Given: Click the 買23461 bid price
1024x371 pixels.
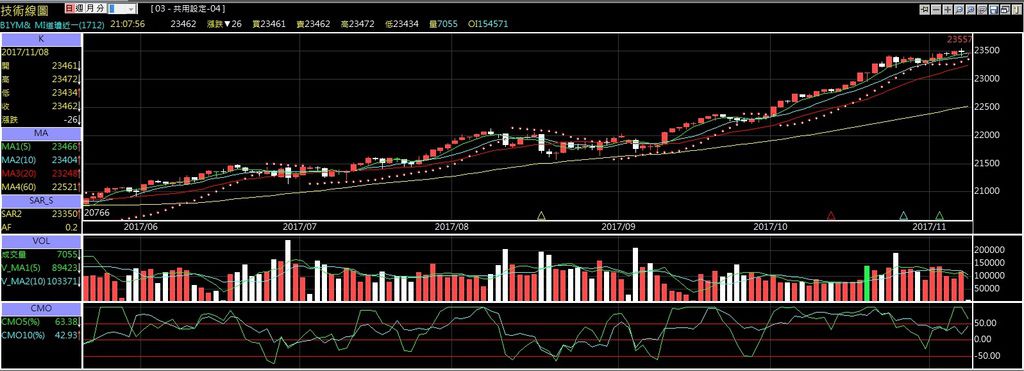Looking at the screenshot, I should pyautogui.click(x=268, y=24).
